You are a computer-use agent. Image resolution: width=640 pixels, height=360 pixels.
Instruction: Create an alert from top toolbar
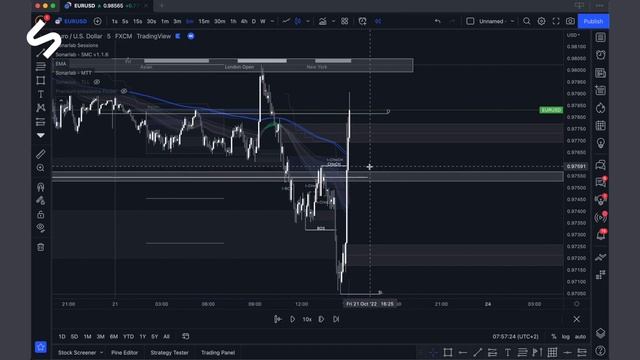coord(362,21)
